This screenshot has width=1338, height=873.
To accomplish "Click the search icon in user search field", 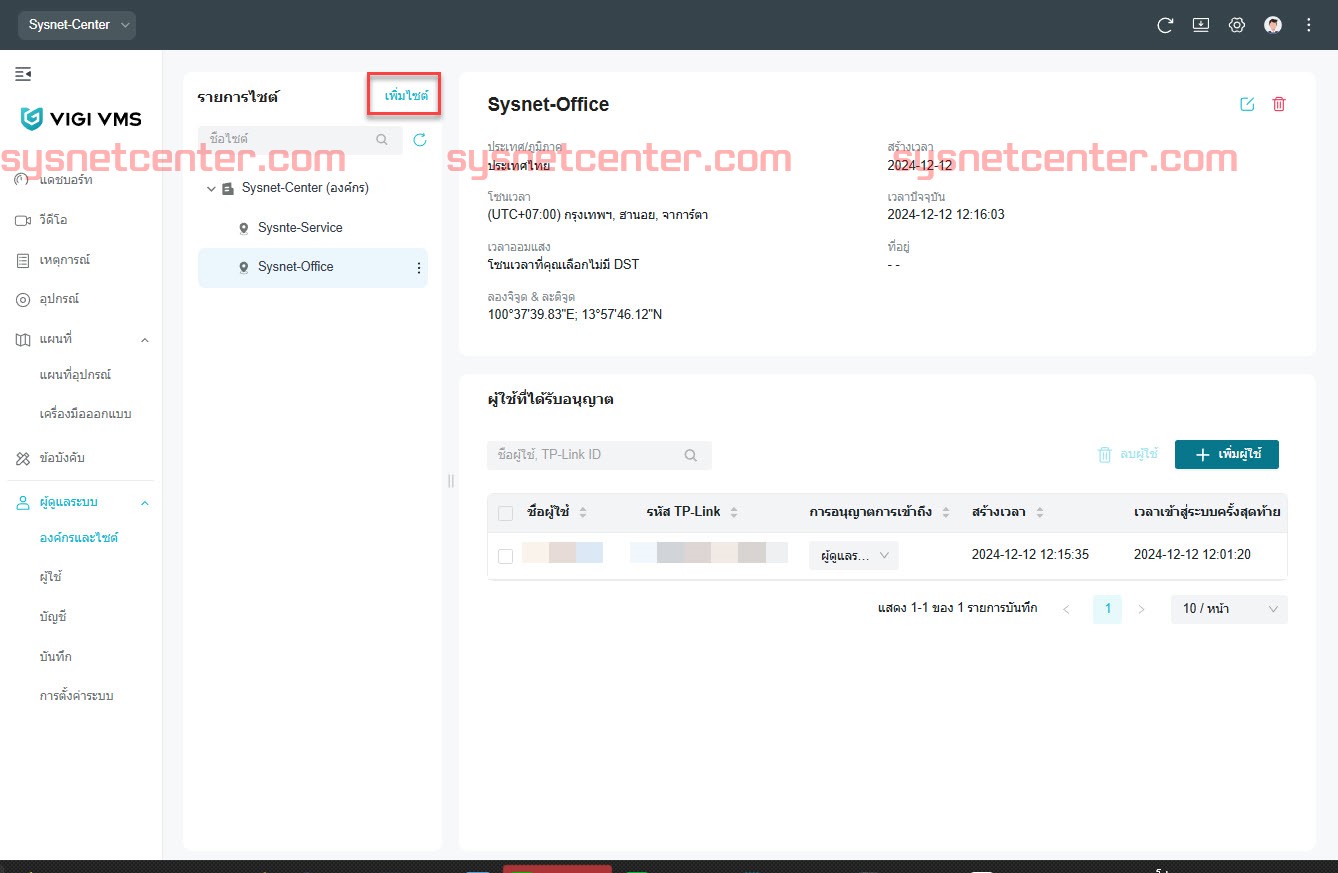I will pyautogui.click(x=691, y=455).
